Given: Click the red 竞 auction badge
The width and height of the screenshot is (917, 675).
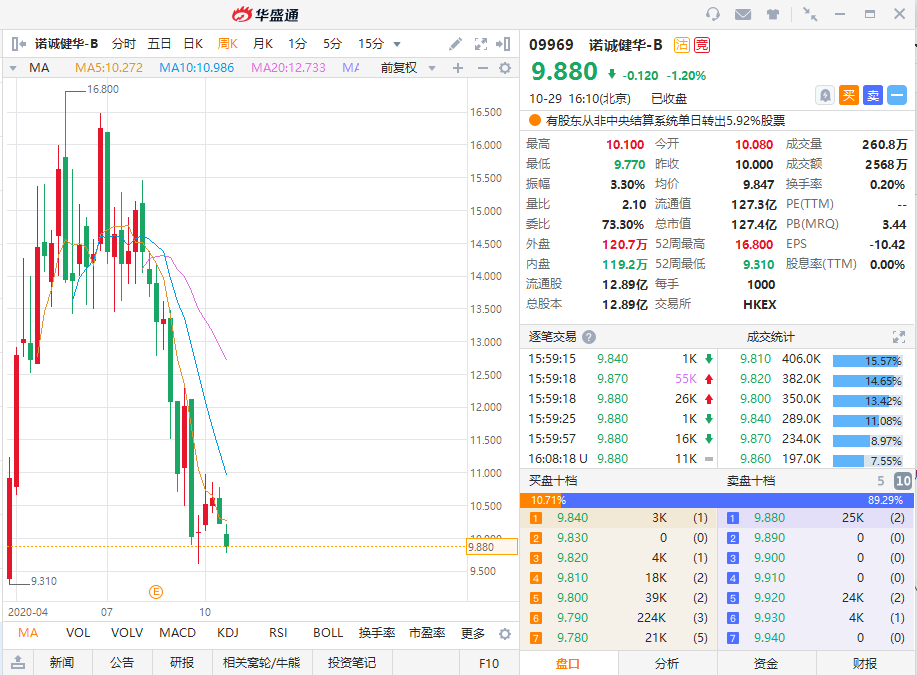Looking at the screenshot, I should pyautogui.click(x=702, y=45).
